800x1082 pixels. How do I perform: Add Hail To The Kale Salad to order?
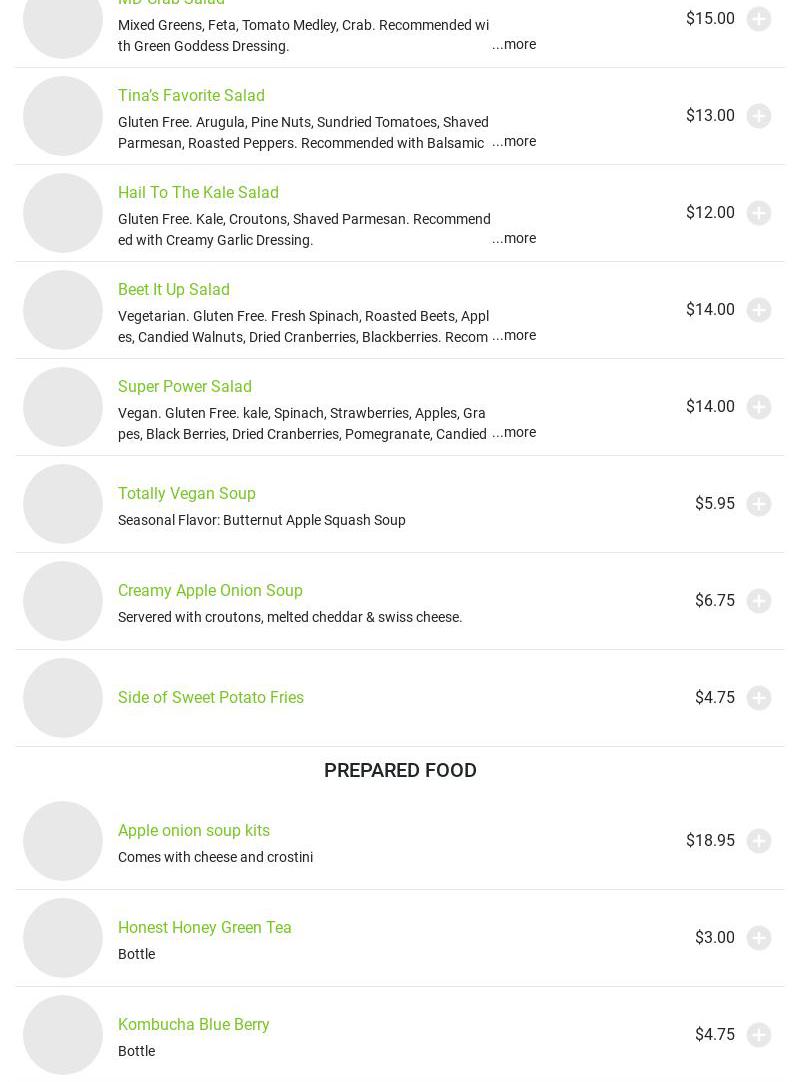point(759,213)
